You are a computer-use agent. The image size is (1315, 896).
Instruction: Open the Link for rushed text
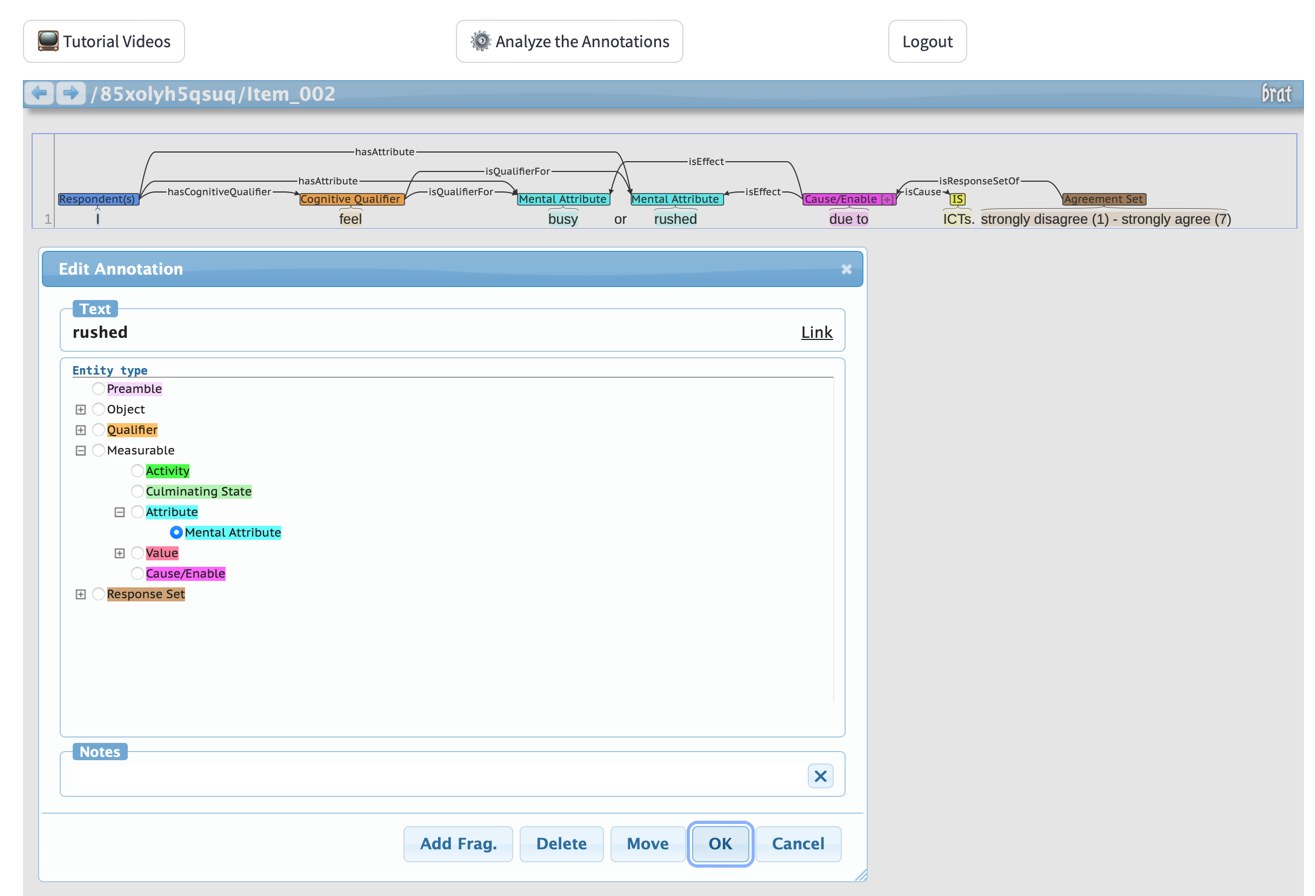816,332
